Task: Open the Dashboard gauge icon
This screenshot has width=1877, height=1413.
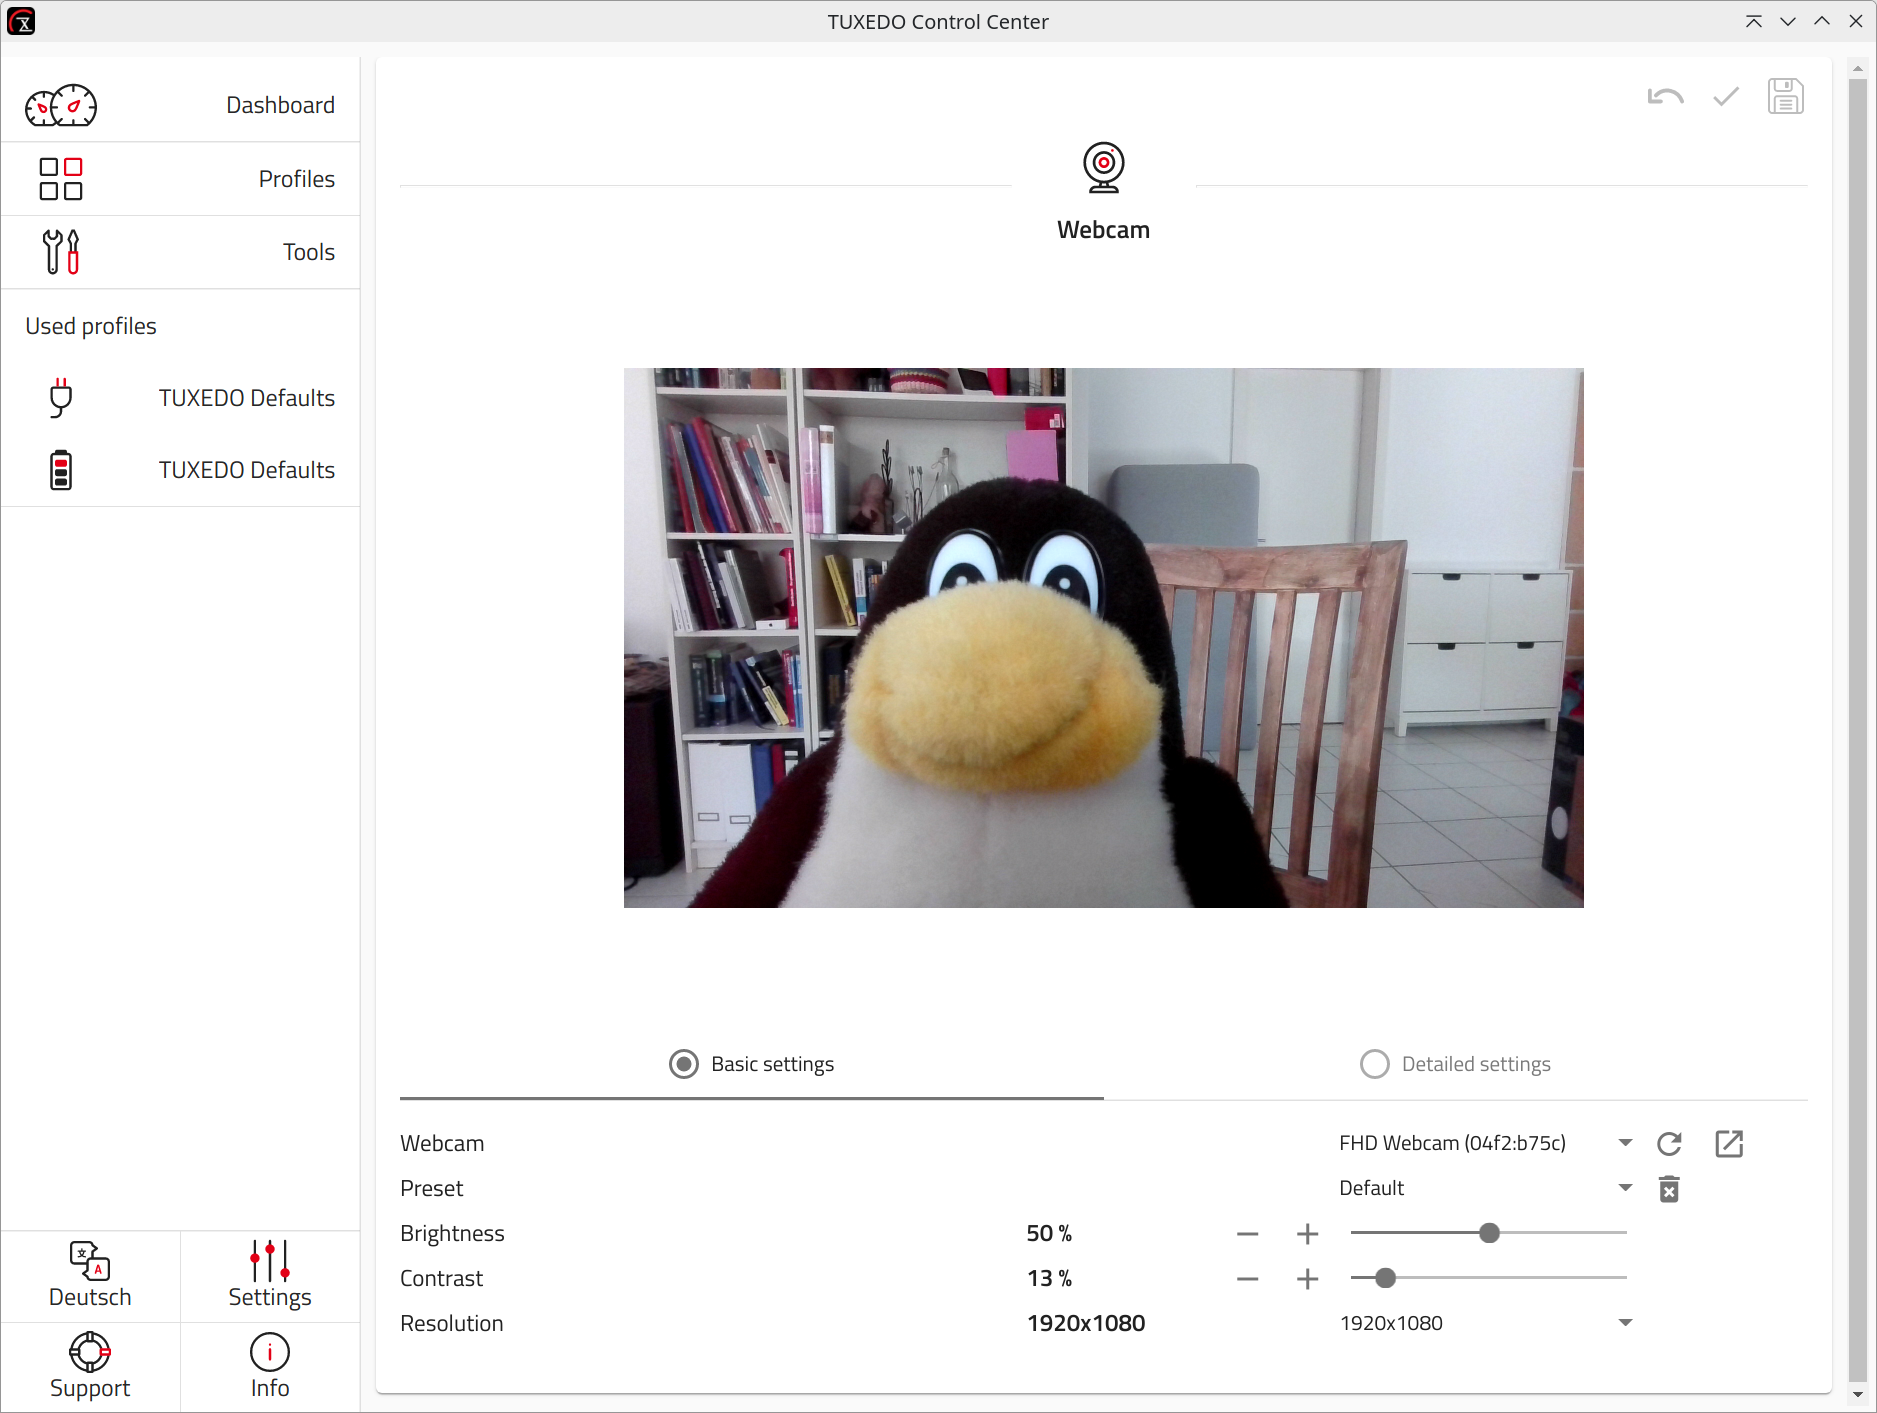Action: [x=61, y=105]
